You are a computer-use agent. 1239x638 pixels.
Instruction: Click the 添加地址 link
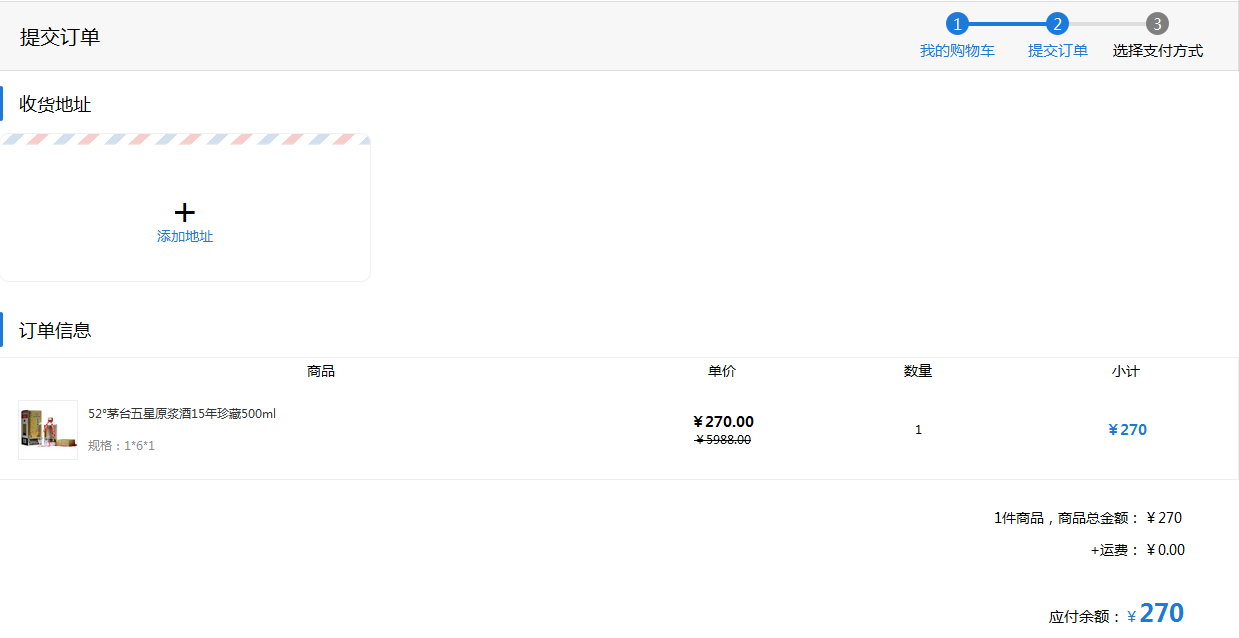tap(185, 237)
